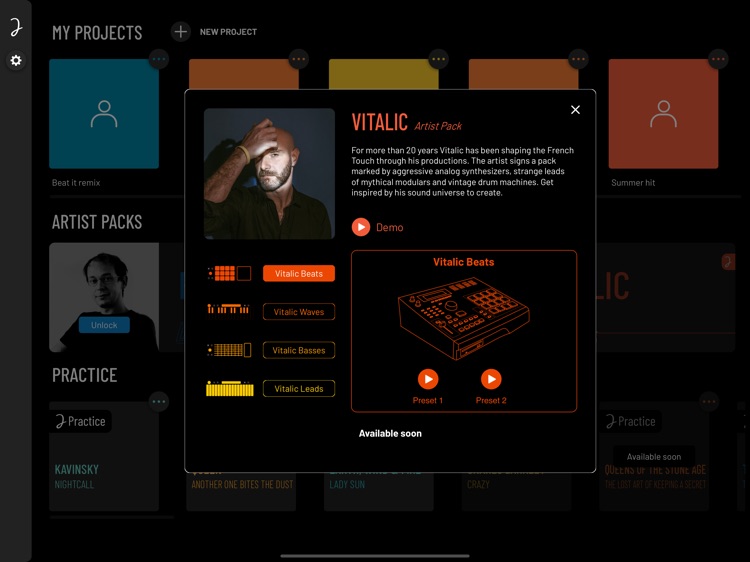Open the Beat it remix project tile

point(104,114)
